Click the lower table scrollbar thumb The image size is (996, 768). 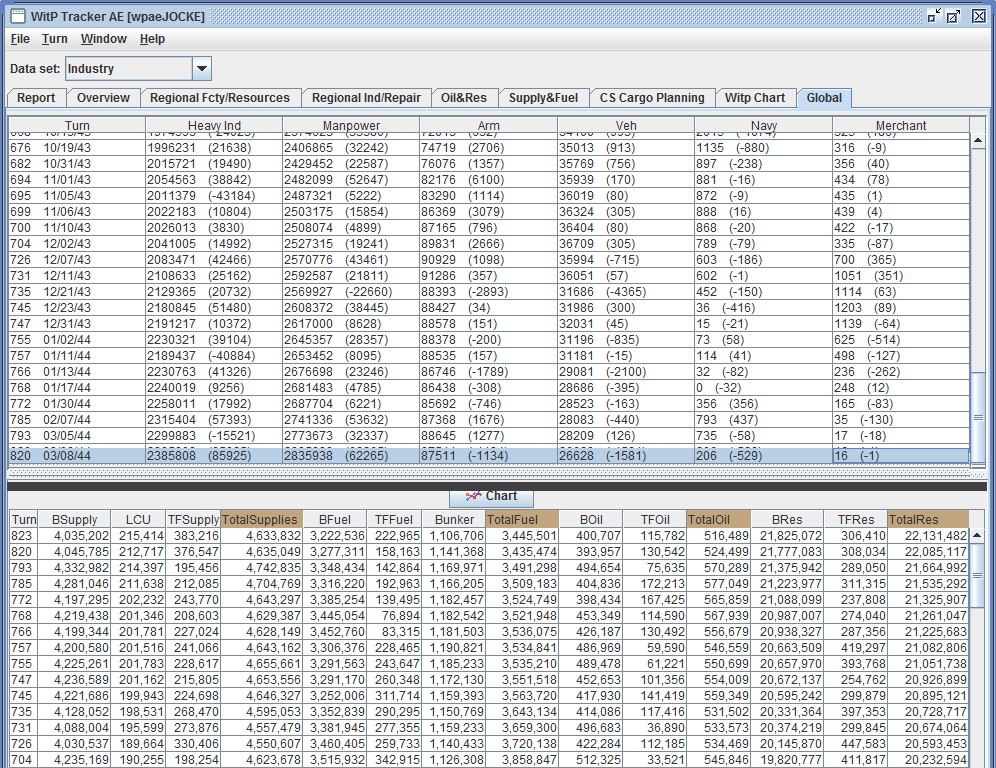[x=977, y=576]
